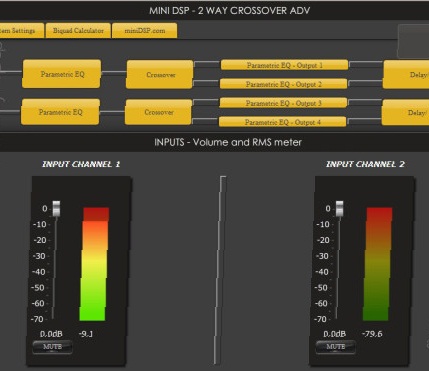Click Input Channel 1 RMS level meter
The height and width of the screenshot is (371, 429).
point(94,264)
